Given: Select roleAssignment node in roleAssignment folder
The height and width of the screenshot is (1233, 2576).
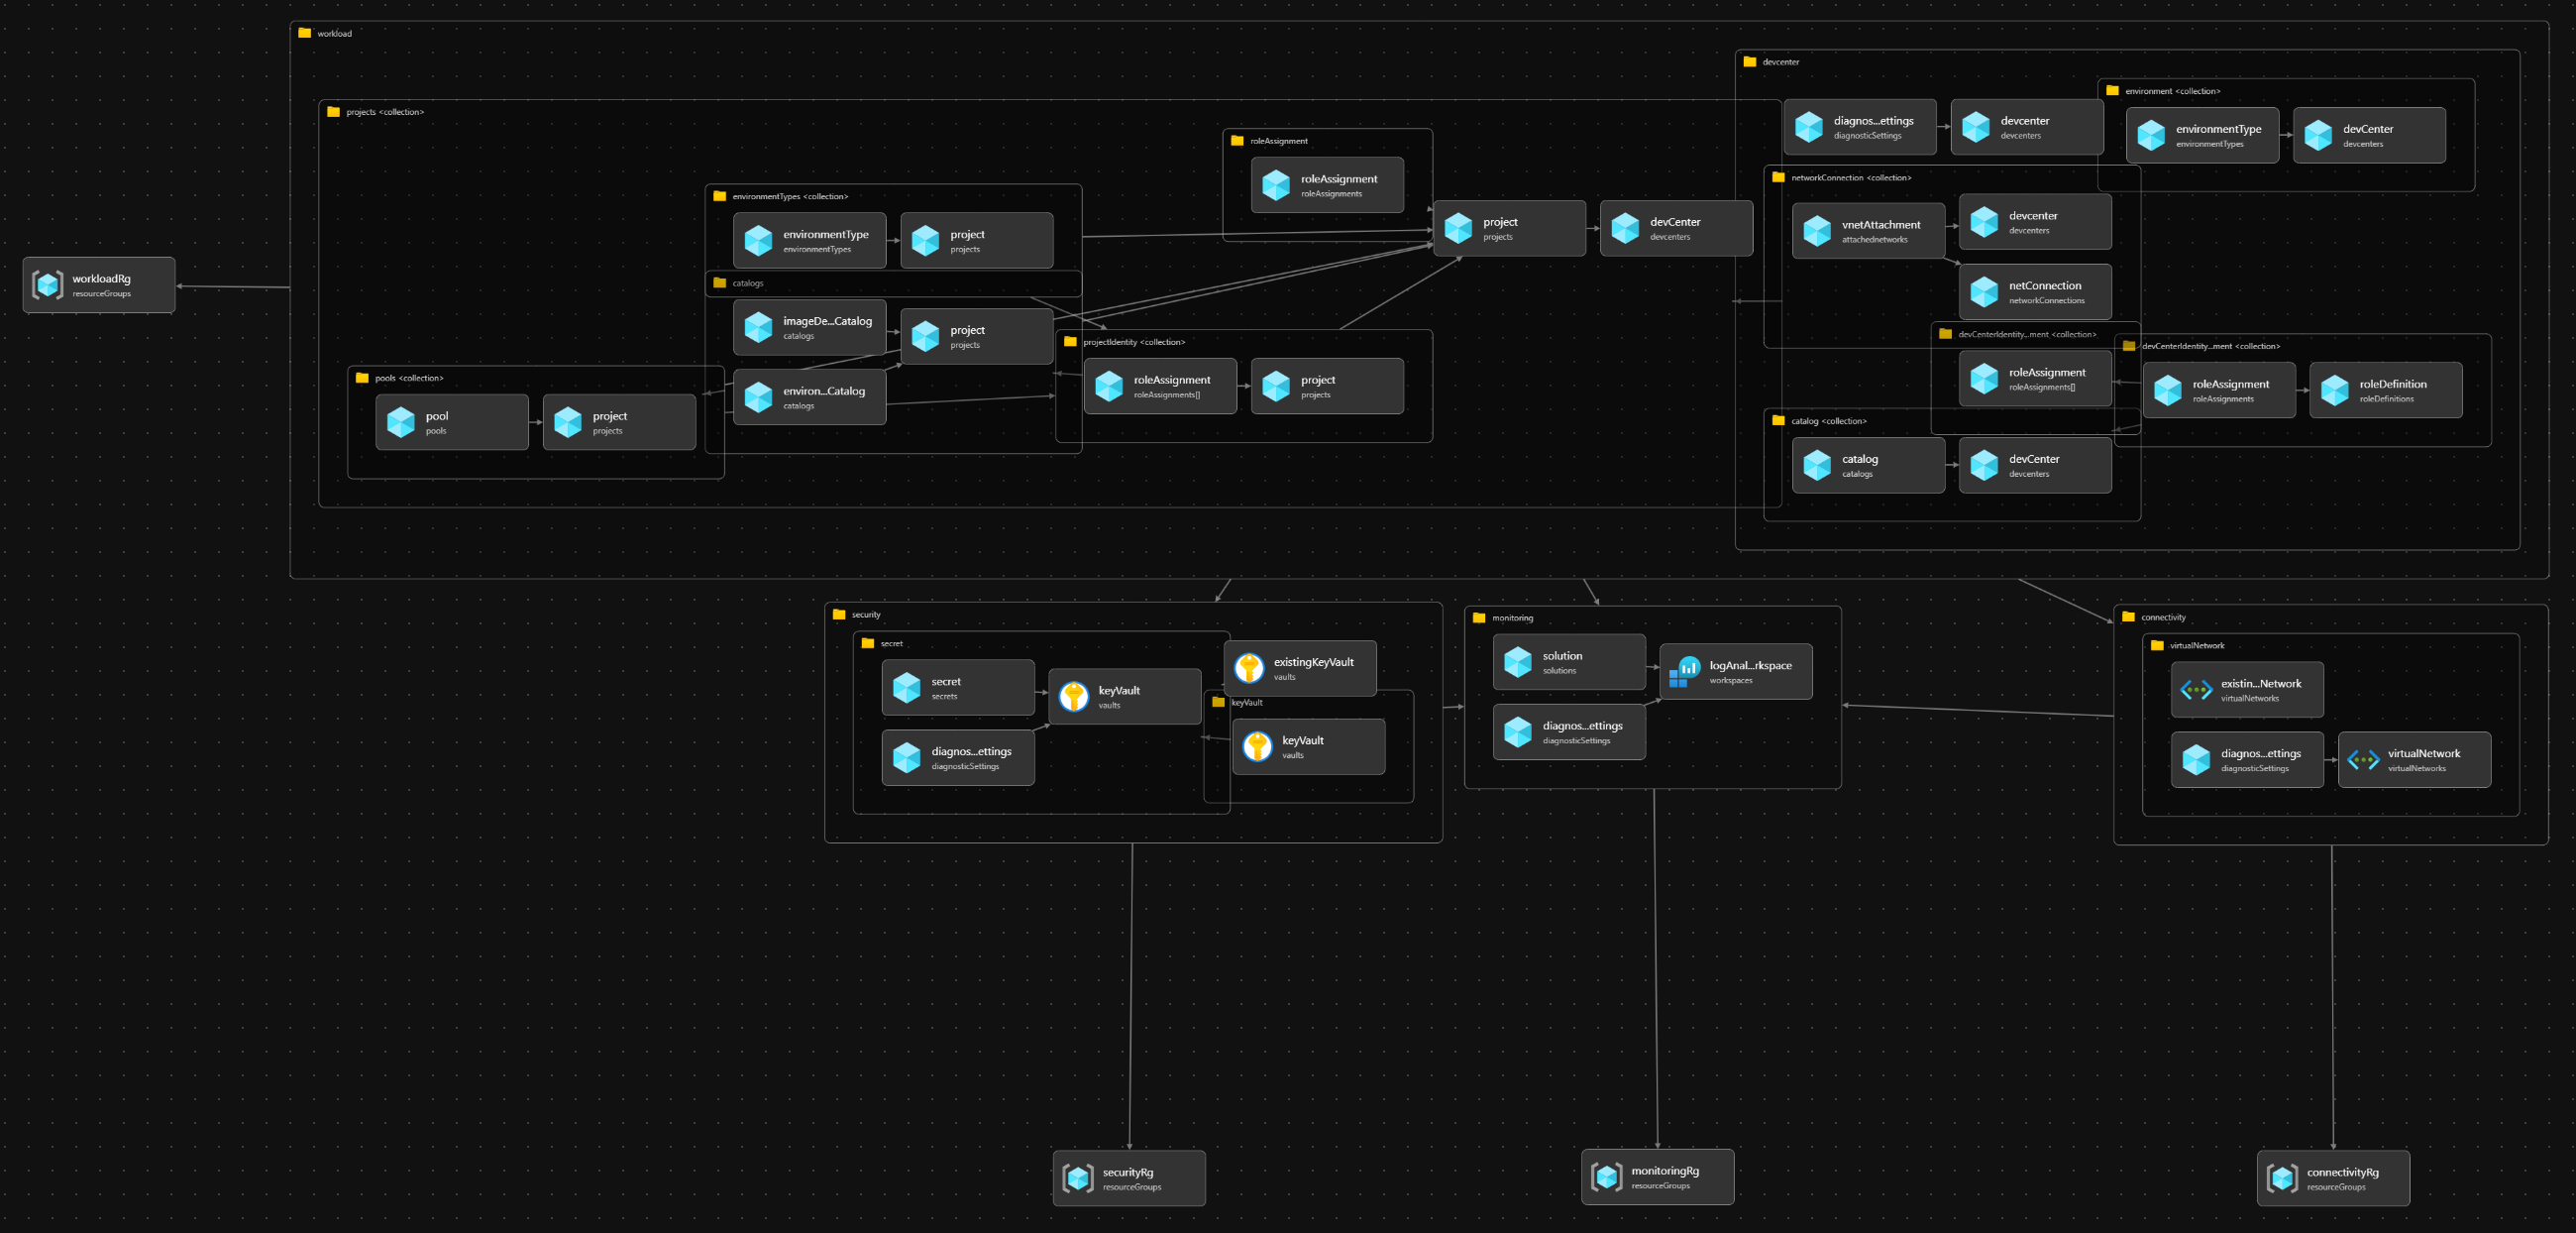Looking at the screenshot, I should (1327, 185).
